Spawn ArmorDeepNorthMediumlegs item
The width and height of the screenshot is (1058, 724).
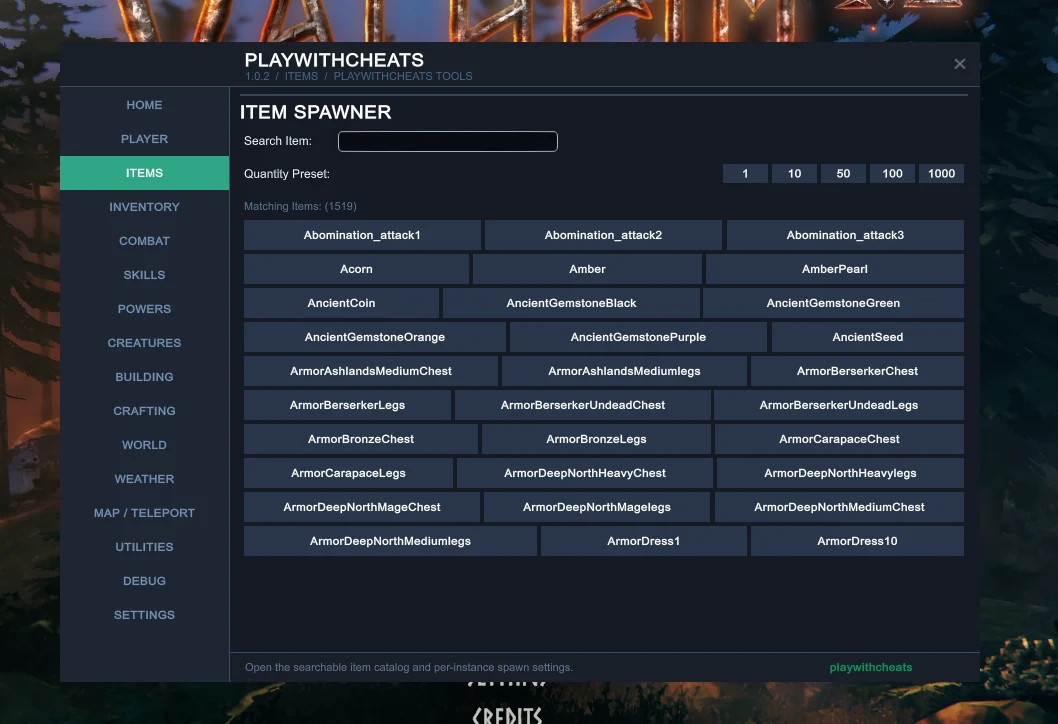[x=390, y=541]
